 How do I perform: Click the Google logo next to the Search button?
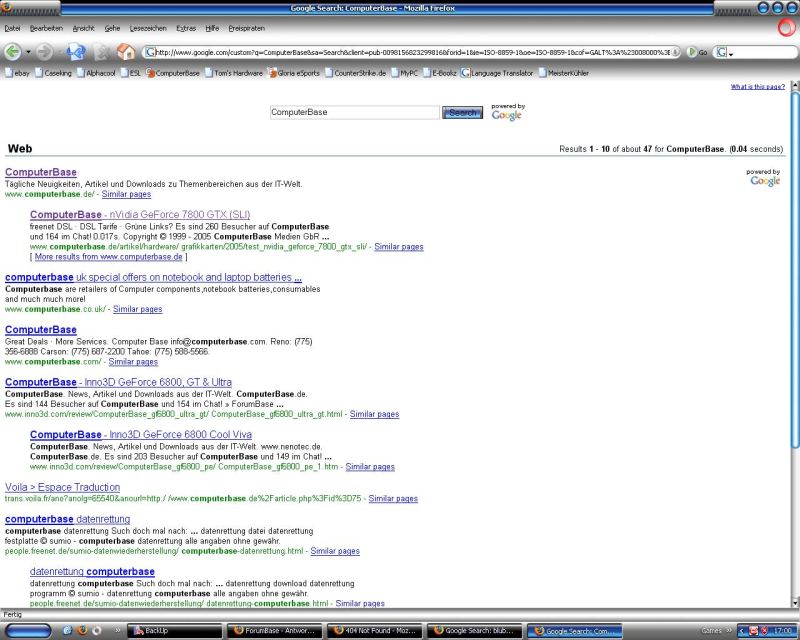(507, 115)
